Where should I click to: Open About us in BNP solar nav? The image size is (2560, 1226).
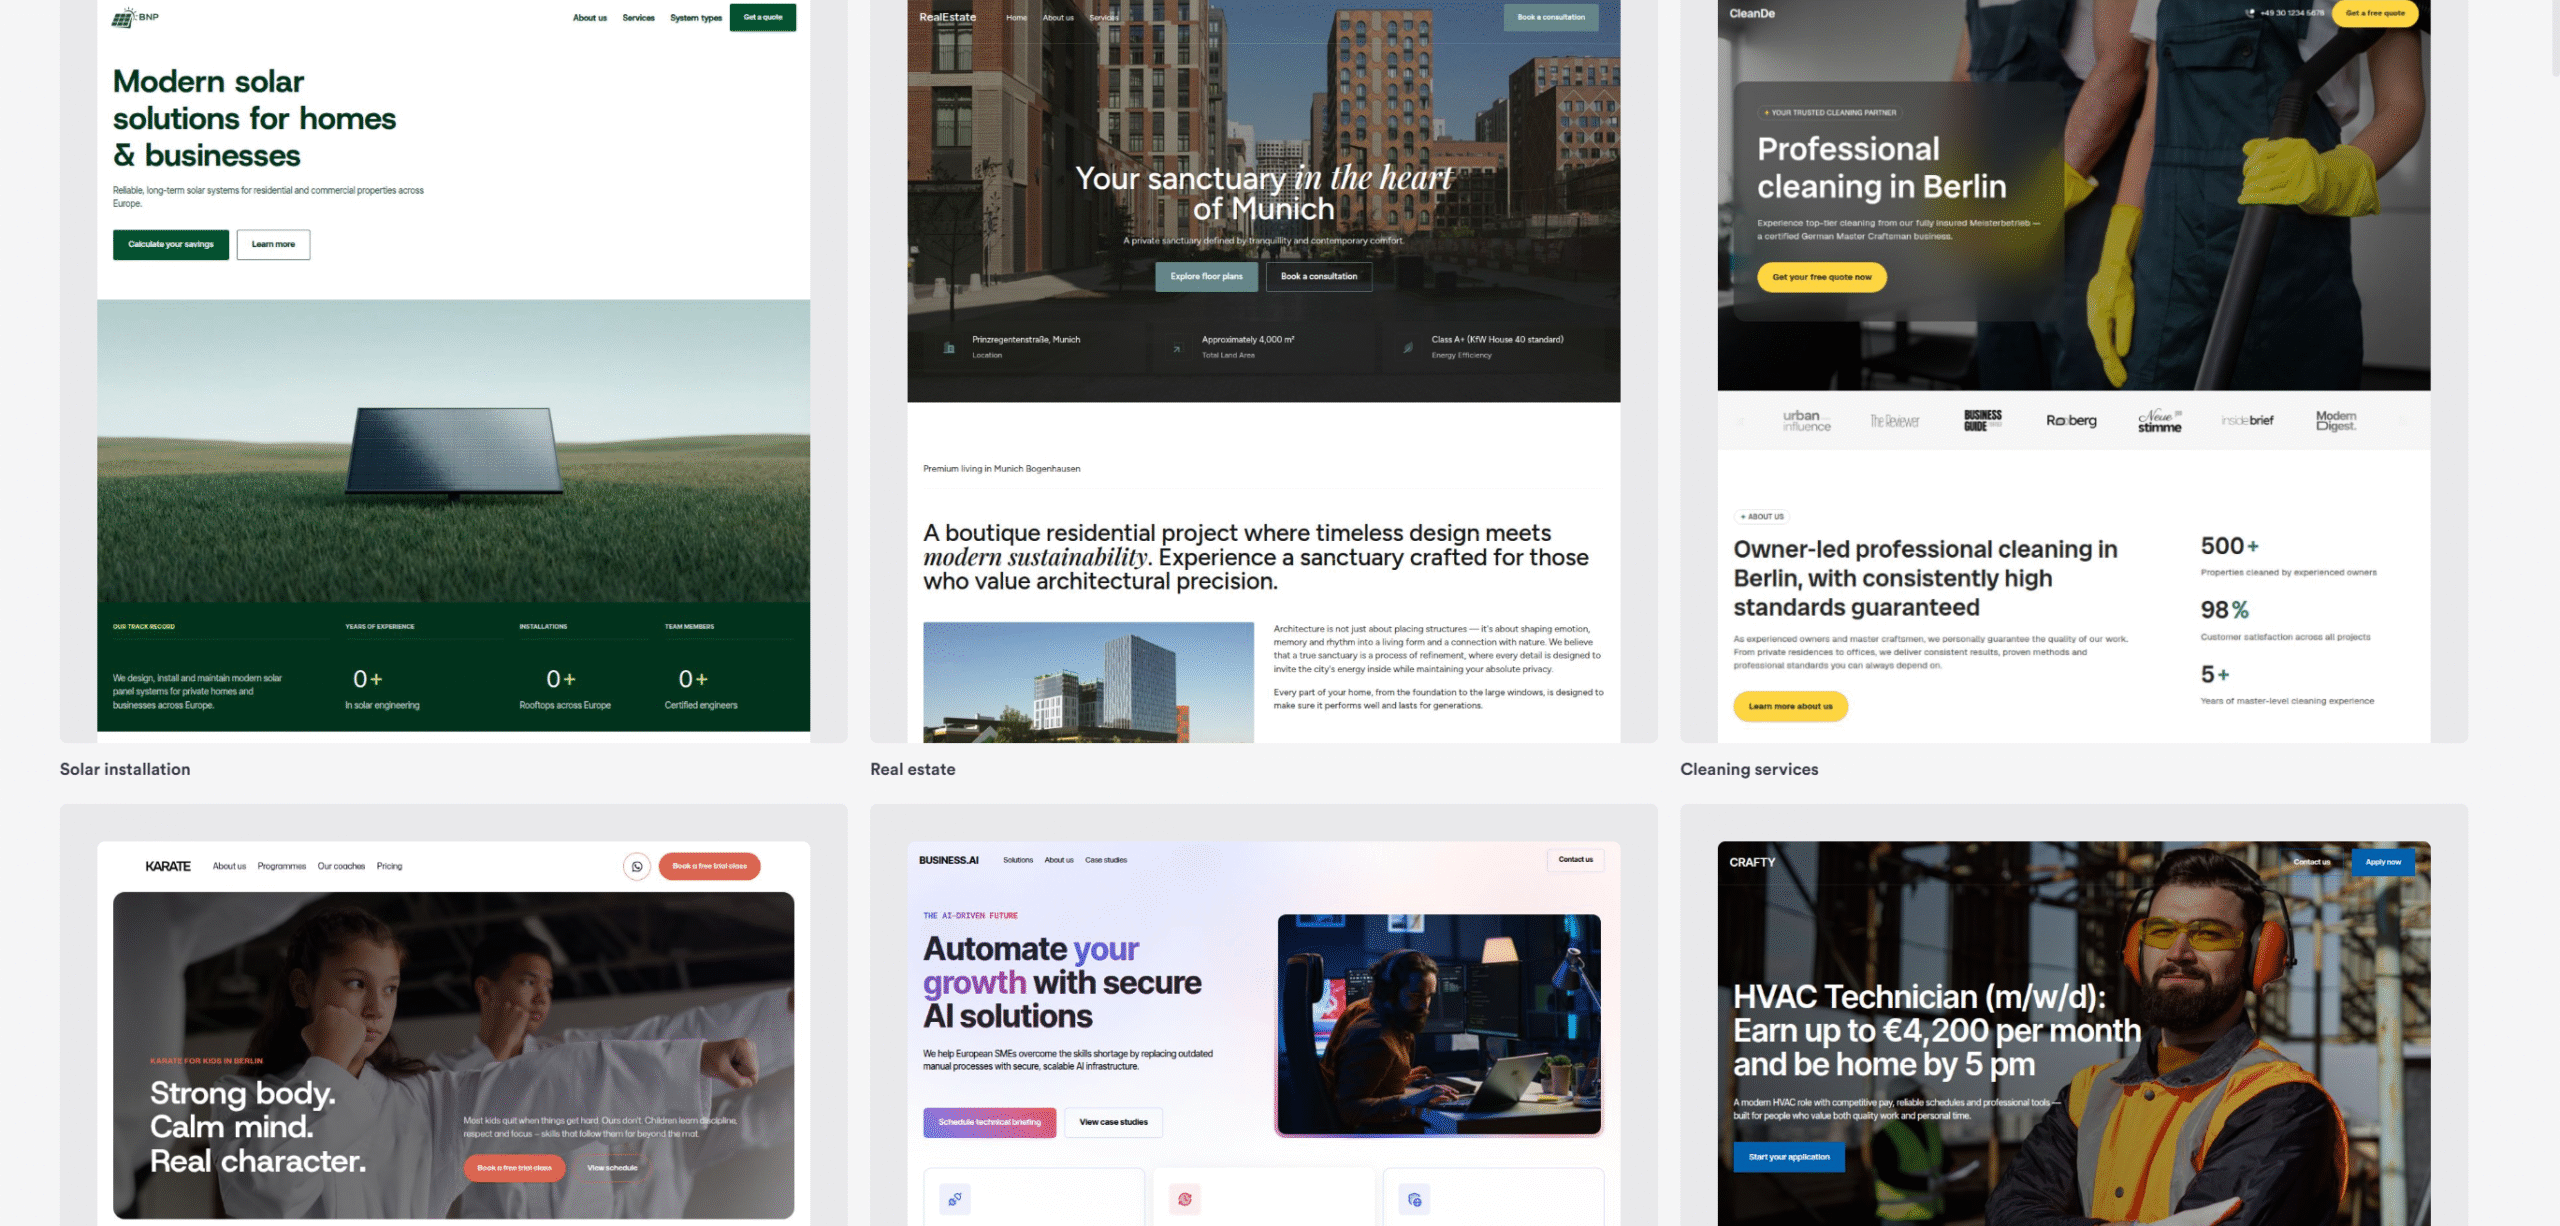pyautogui.click(x=590, y=18)
